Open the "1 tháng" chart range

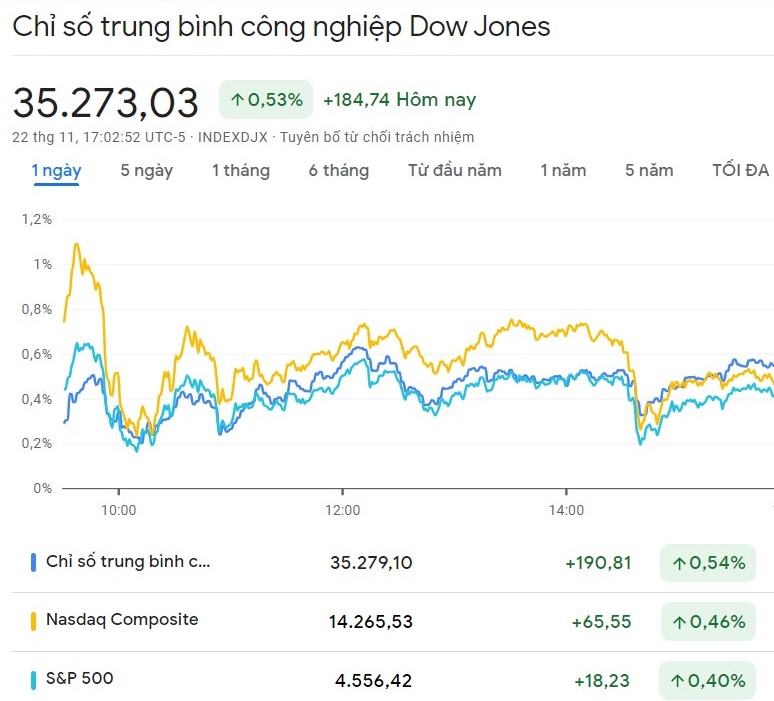[240, 170]
